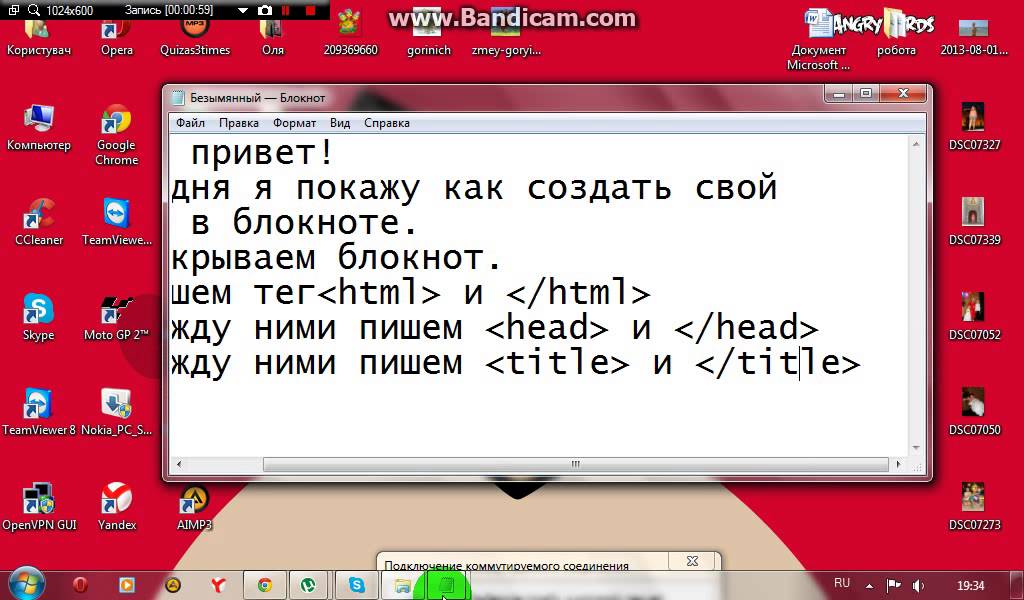Click the Opera icon in the taskbar
The width and height of the screenshot is (1024, 600).
point(80,585)
